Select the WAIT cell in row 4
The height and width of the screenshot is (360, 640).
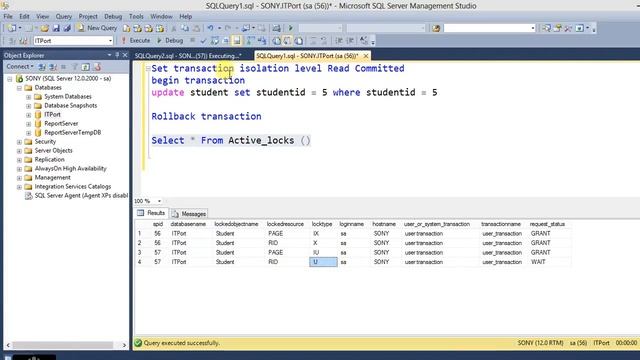[x=549, y=262]
